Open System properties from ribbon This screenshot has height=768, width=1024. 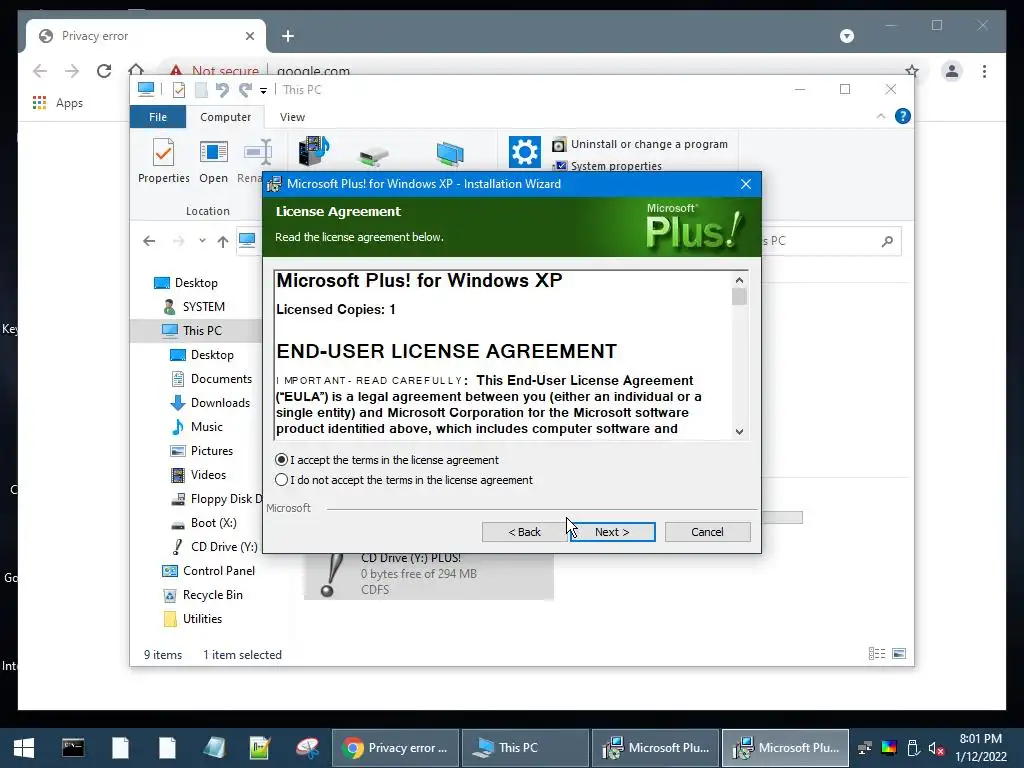tap(607, 166)
